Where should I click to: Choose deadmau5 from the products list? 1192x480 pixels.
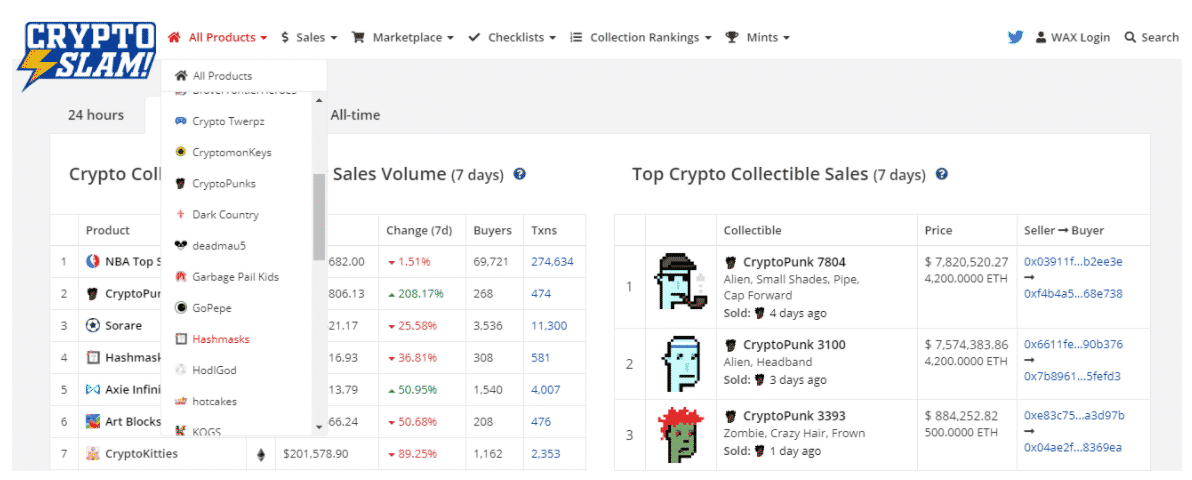219,246
